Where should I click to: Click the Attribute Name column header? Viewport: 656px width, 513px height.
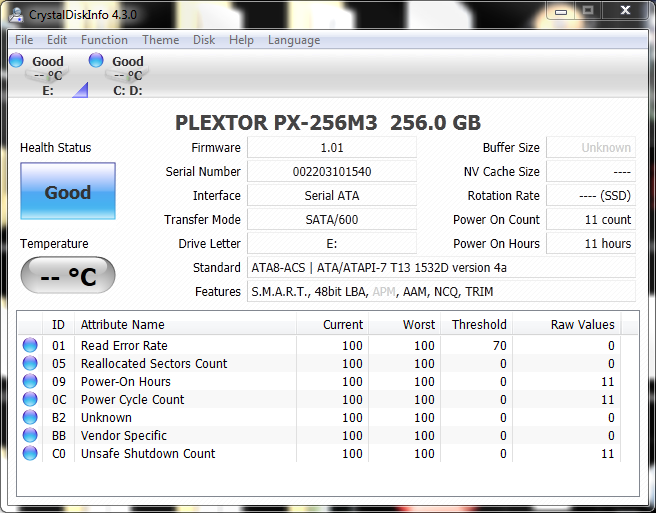click(x=123, y=325)
